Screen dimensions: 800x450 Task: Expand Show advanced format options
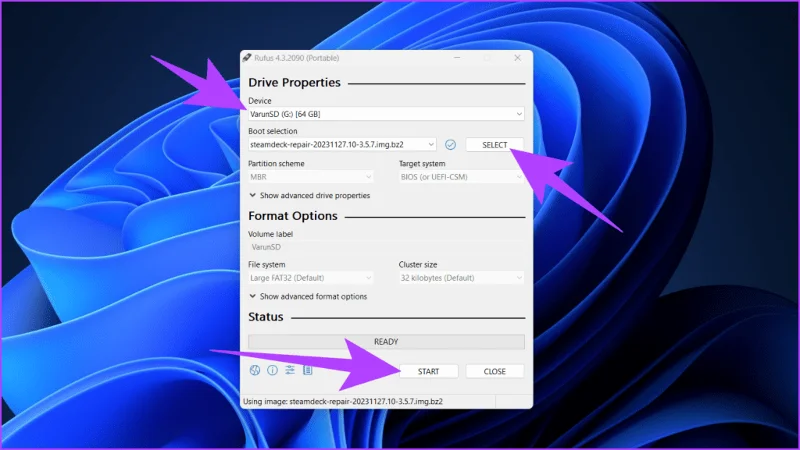(308, 296)
